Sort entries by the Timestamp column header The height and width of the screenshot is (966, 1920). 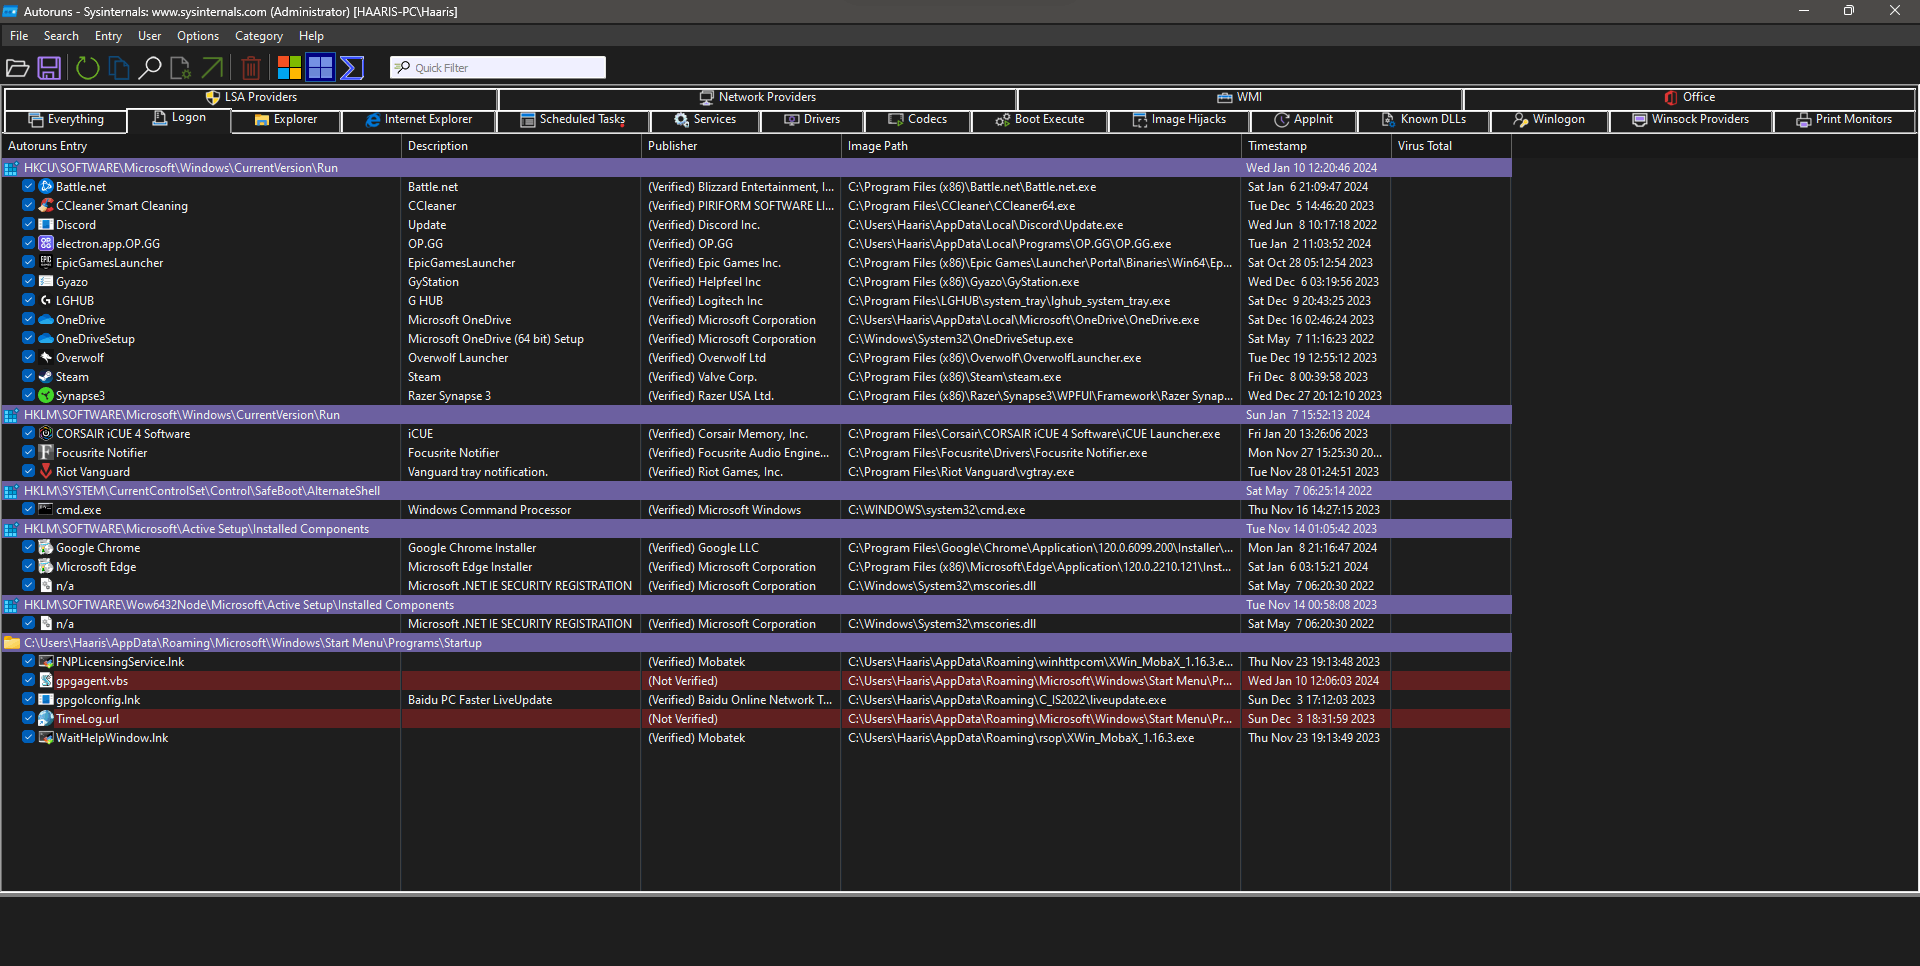(1315, 146)
